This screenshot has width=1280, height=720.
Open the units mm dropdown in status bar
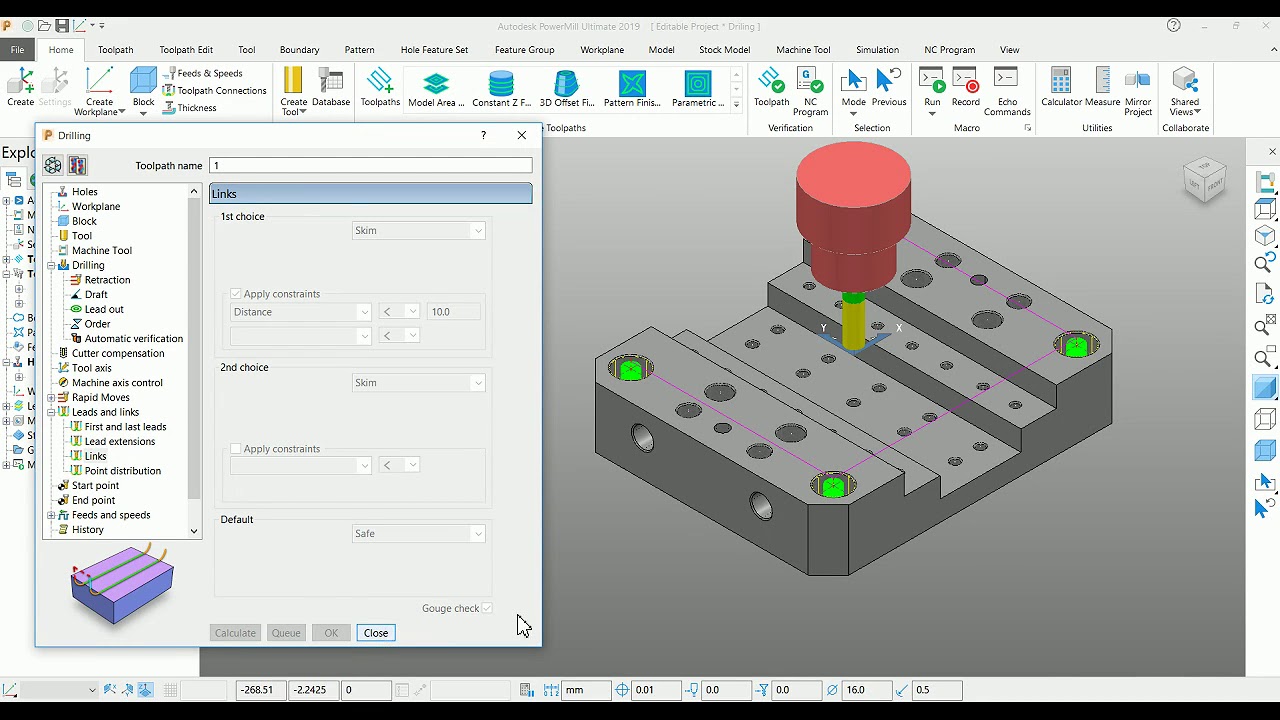(586, 690)
